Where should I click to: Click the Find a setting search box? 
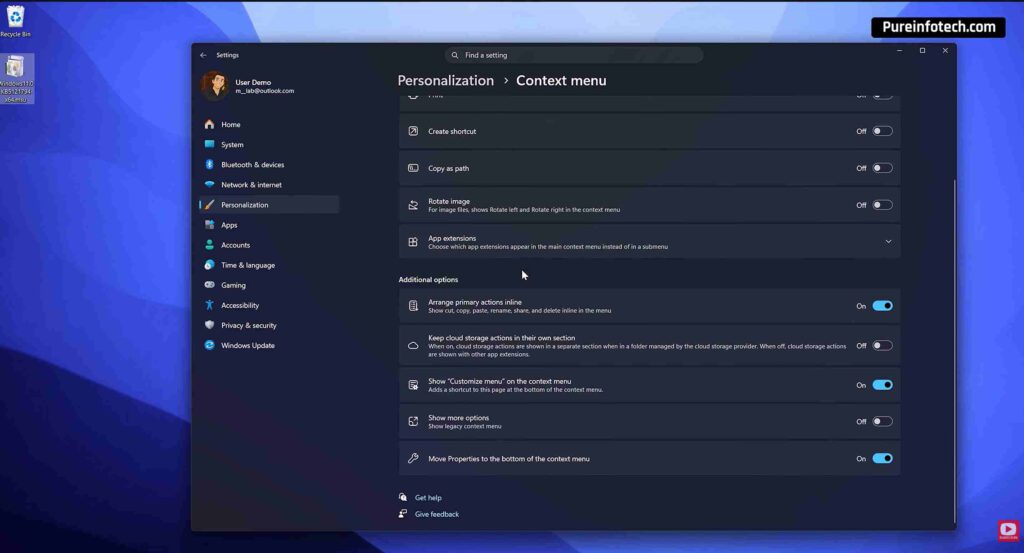coord(574,55)
